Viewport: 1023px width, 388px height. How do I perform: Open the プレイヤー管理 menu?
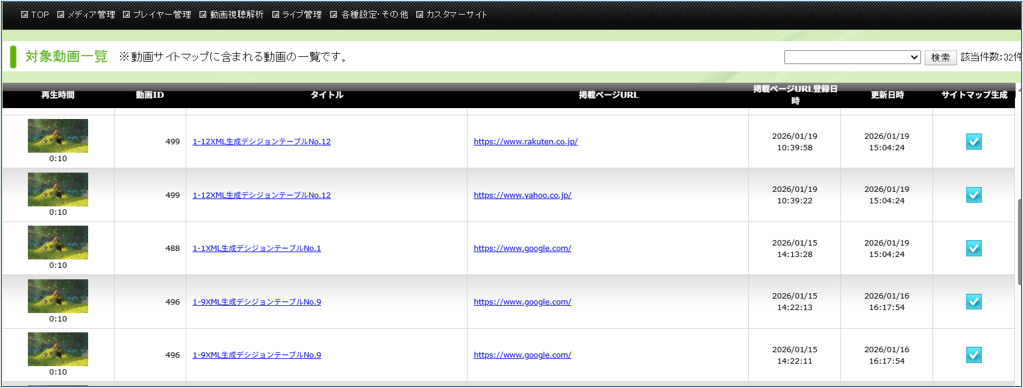pyautogui.click(x=157, y=14)
